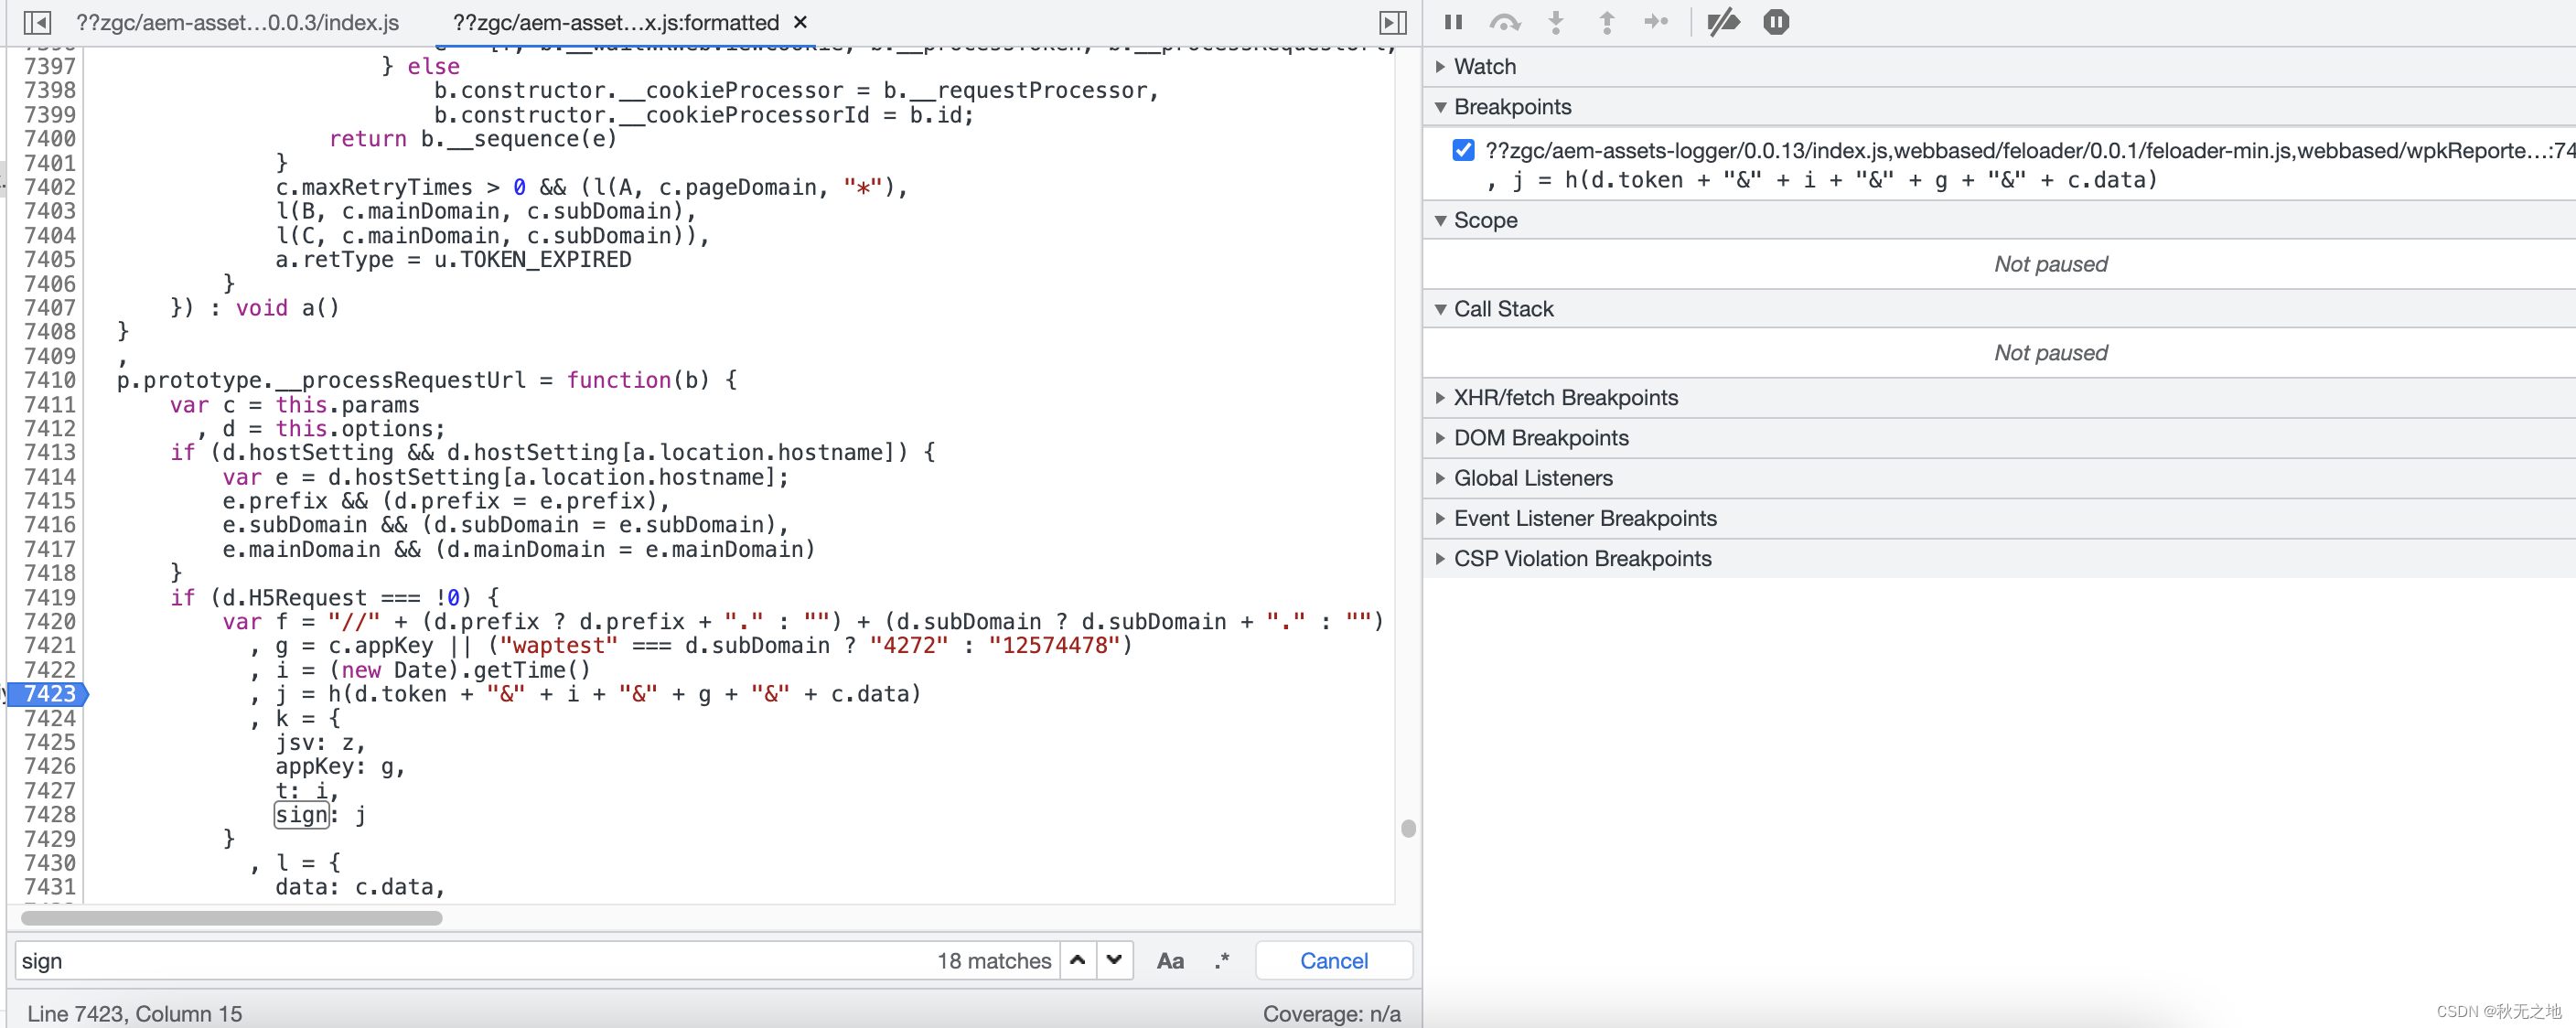Click the highlighted 'sign' match on line 7428
The height and width of the screenshot is (1028, 2576).
point(302,815)
